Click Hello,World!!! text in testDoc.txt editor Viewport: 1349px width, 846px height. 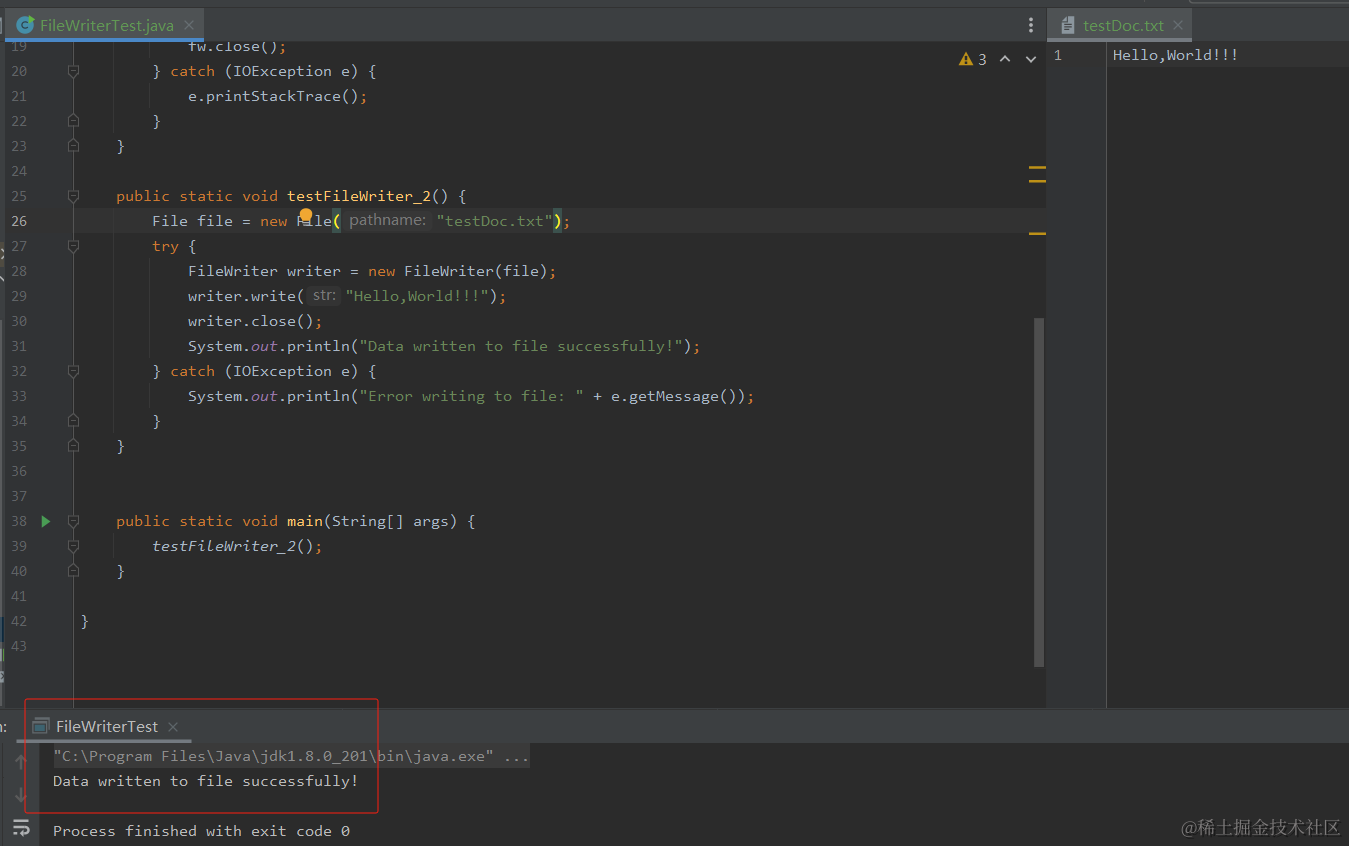(x=1175, y=55)
